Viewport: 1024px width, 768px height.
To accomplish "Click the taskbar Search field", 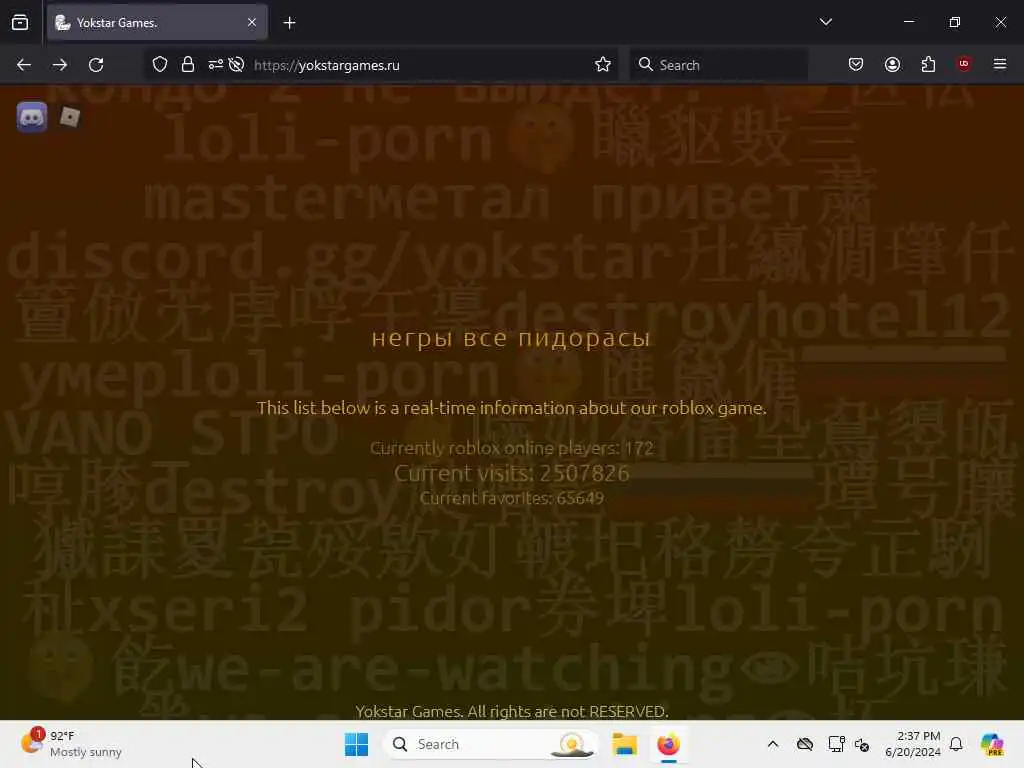I will point(490,744).
